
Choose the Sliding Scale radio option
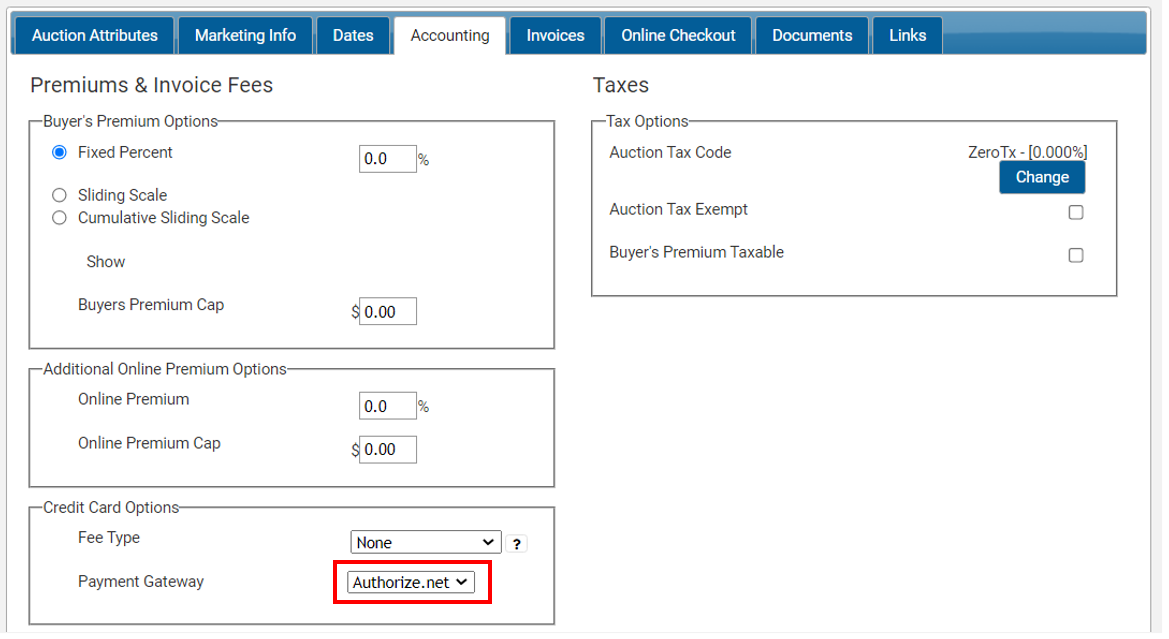pos(59,196)
